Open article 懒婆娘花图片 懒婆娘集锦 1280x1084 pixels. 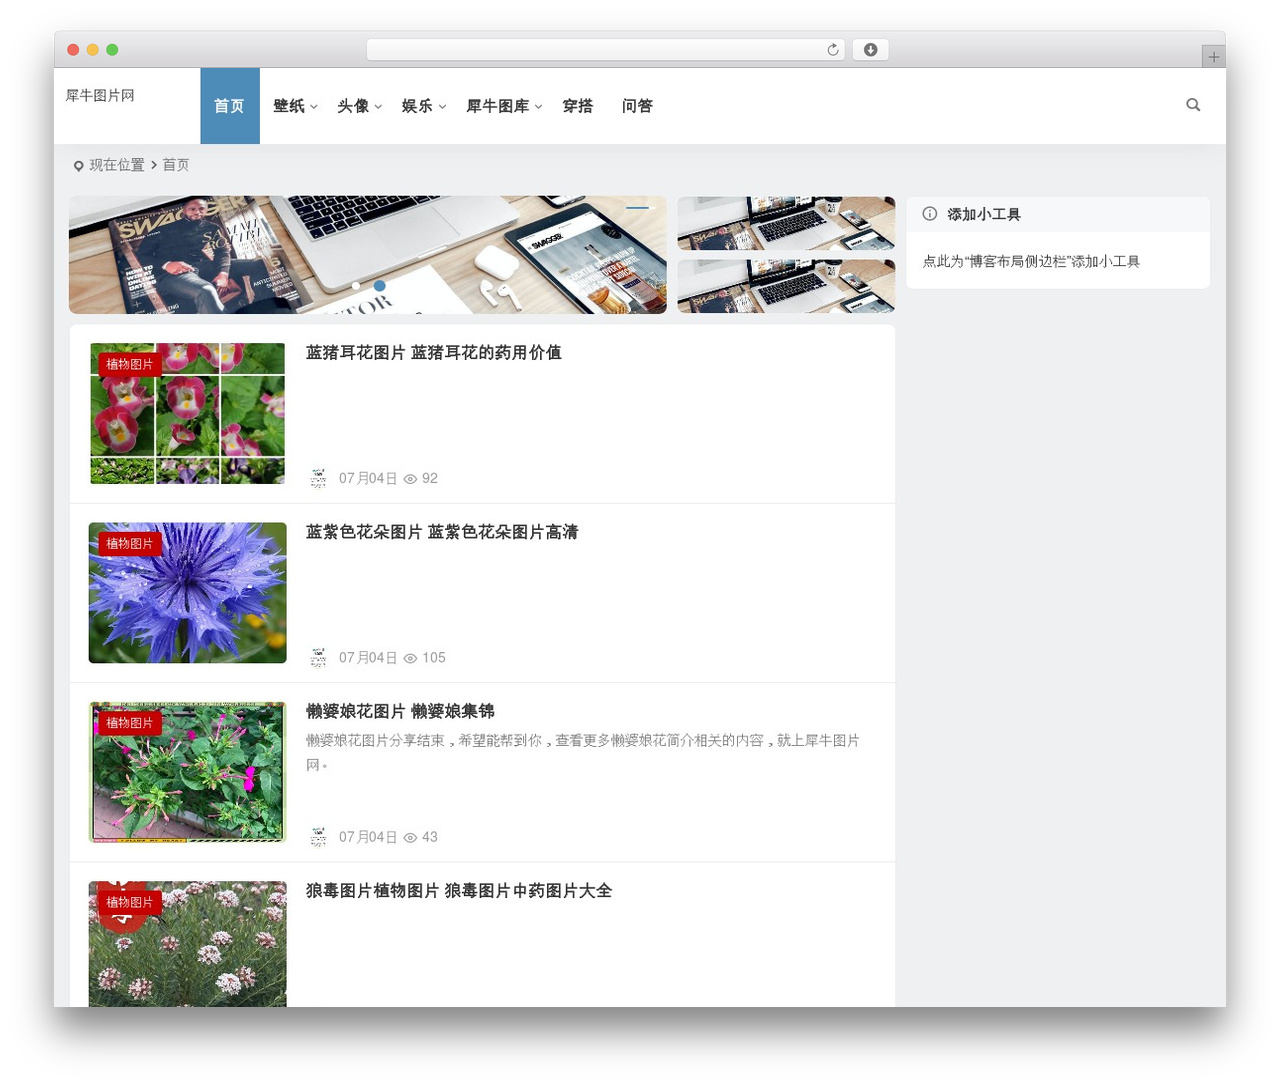[400, 711]
